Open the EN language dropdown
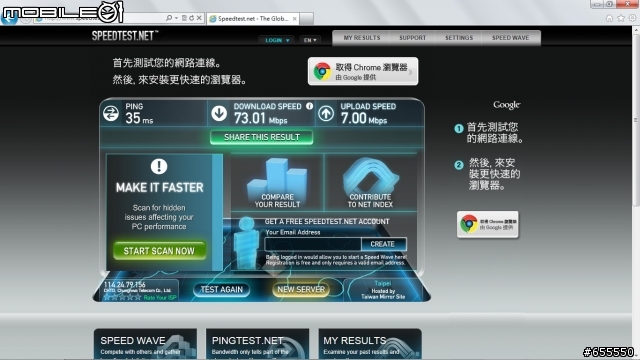Viewport: 640px width, 360px height. click(310, 40)
